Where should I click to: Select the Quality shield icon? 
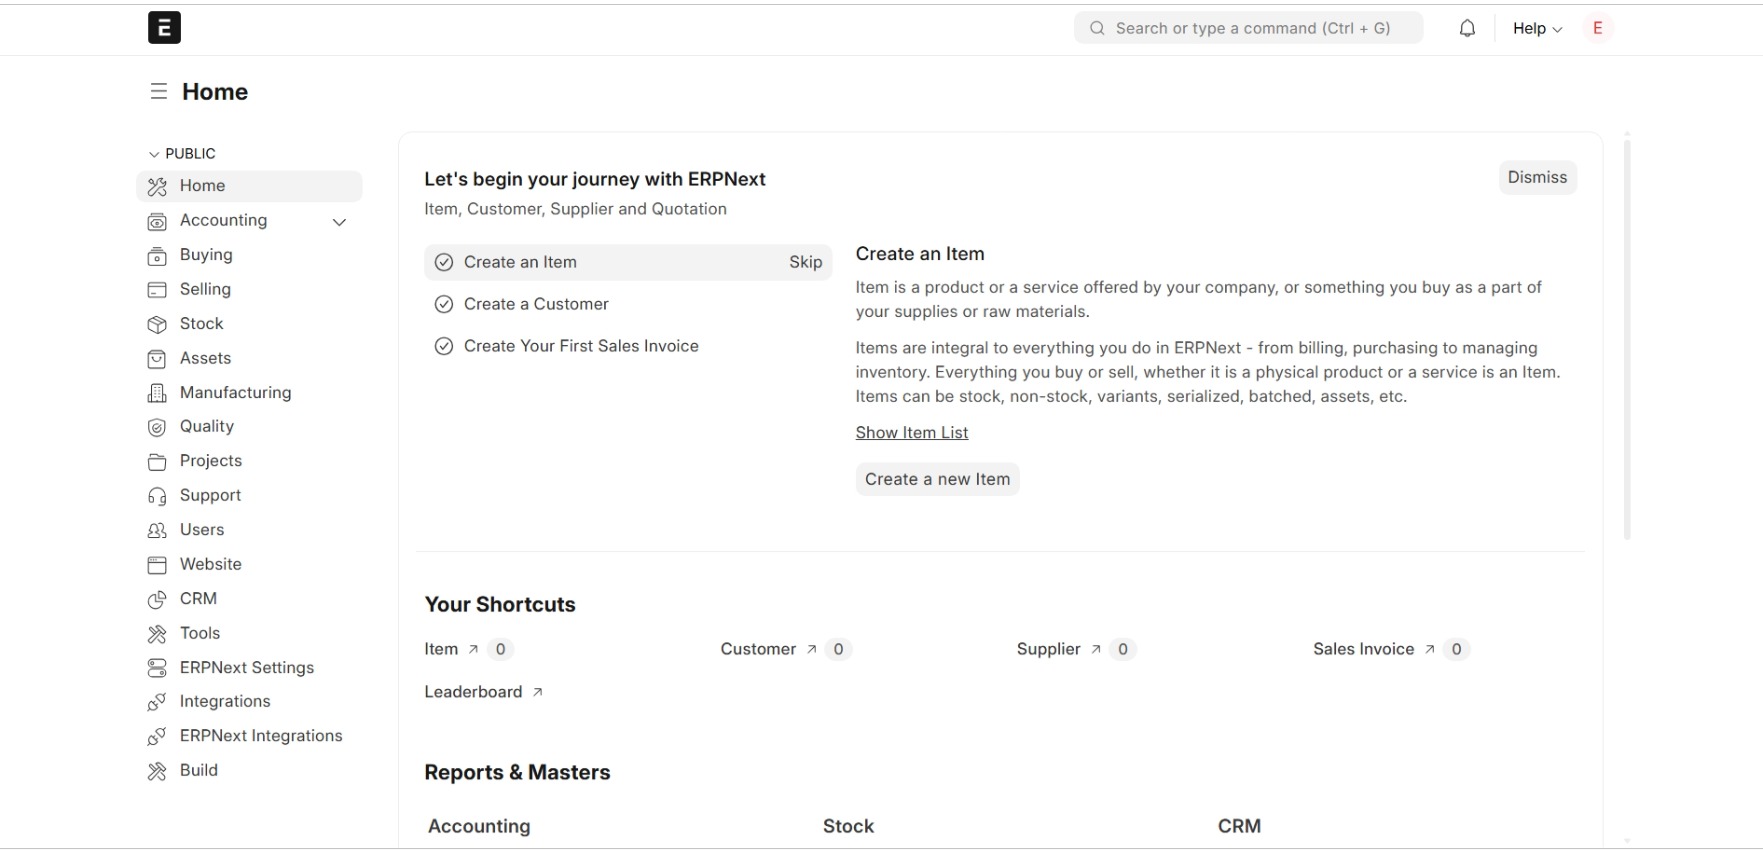point(157,427)
